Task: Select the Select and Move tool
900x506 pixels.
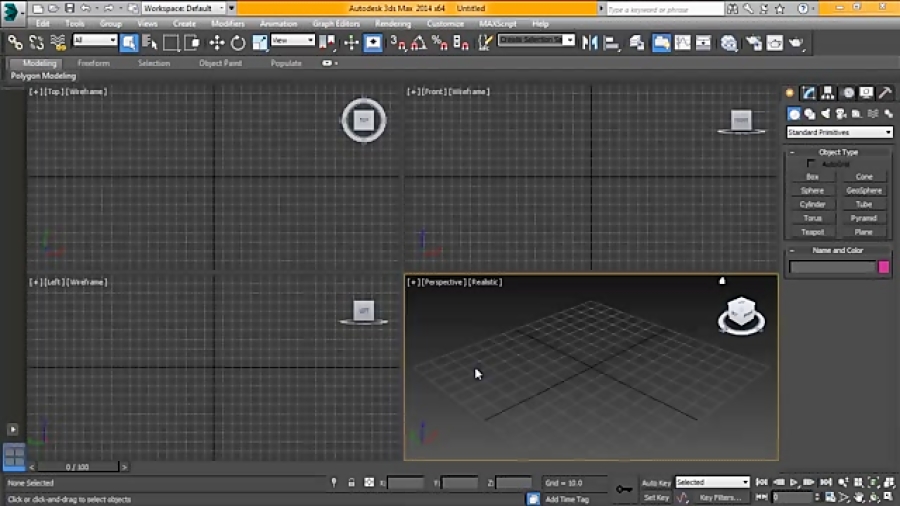Action: pyautogui.click(x=216, y=42)
